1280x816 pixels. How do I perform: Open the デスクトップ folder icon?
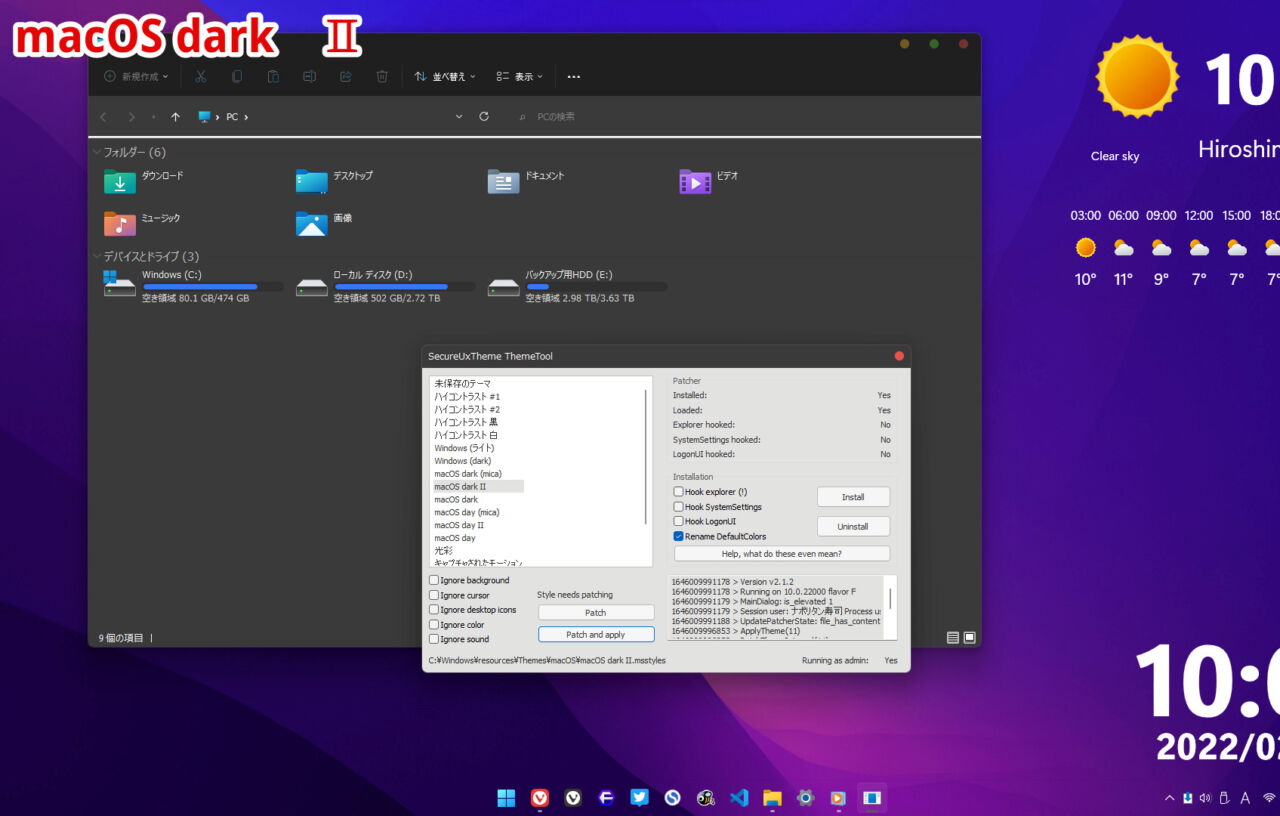(311, 182)
